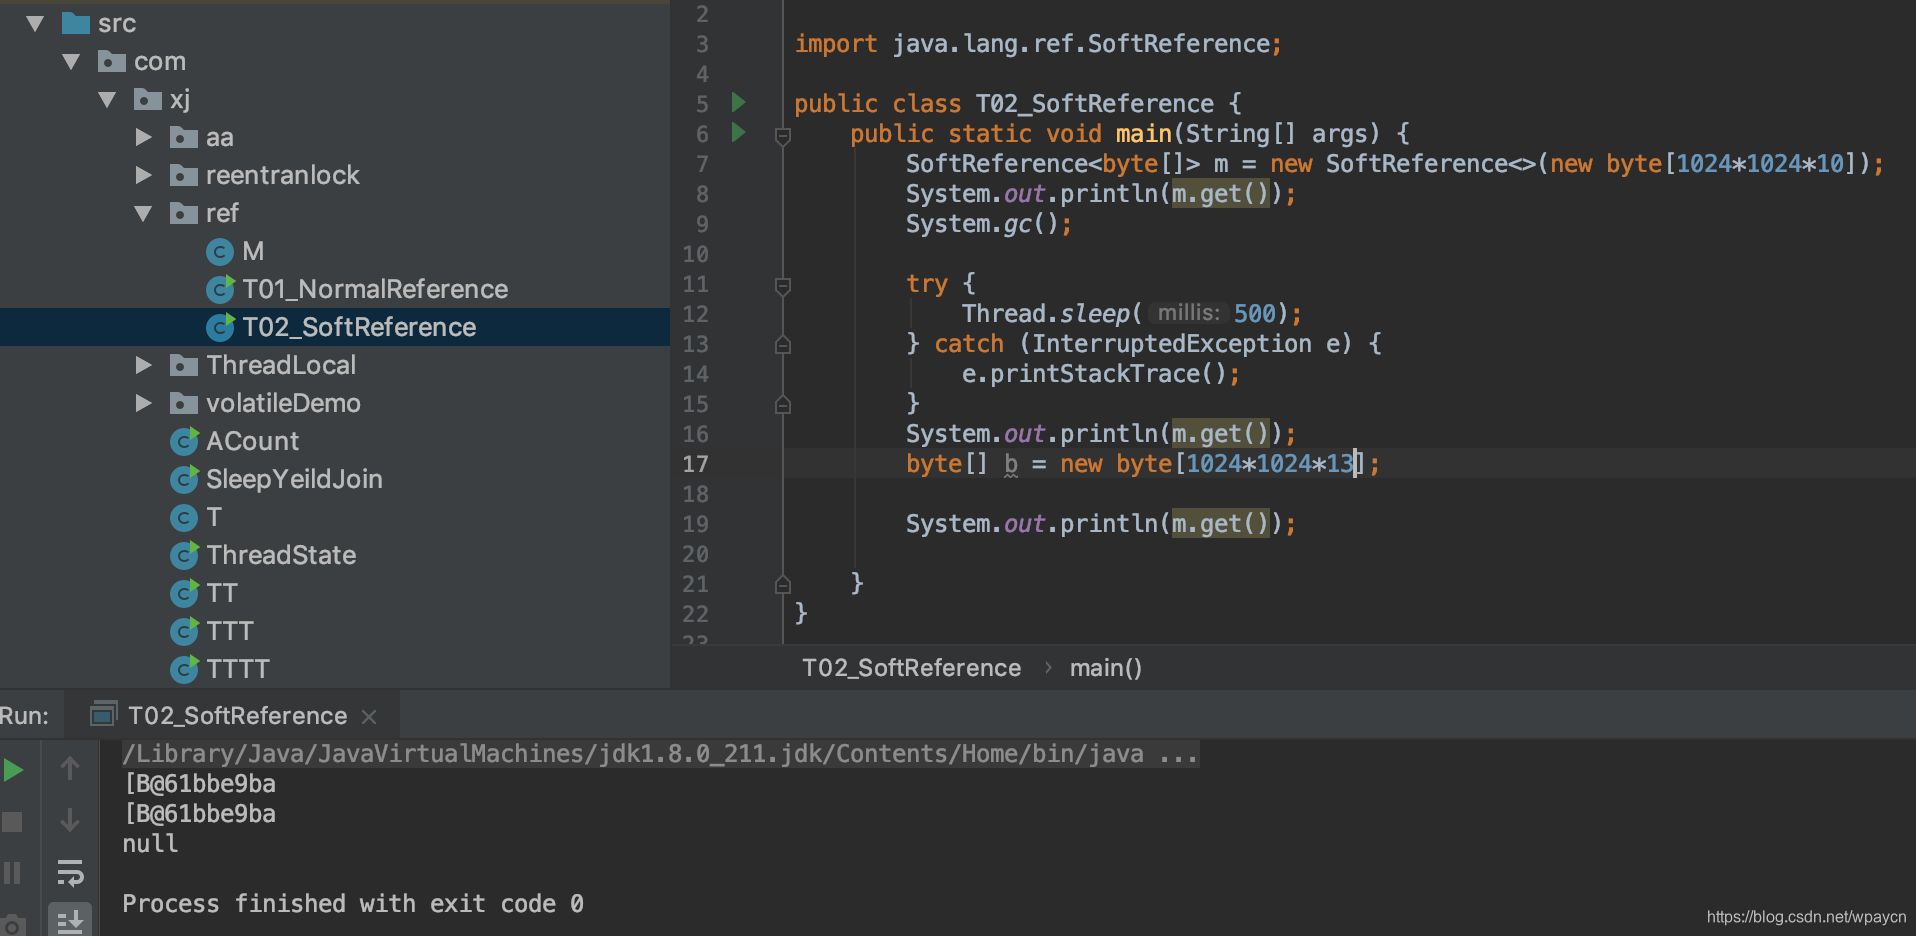The width and height of the screenshot is (1916, 936).
Task: Expand the reentranlock package arrow
Action: click(144, 175)
